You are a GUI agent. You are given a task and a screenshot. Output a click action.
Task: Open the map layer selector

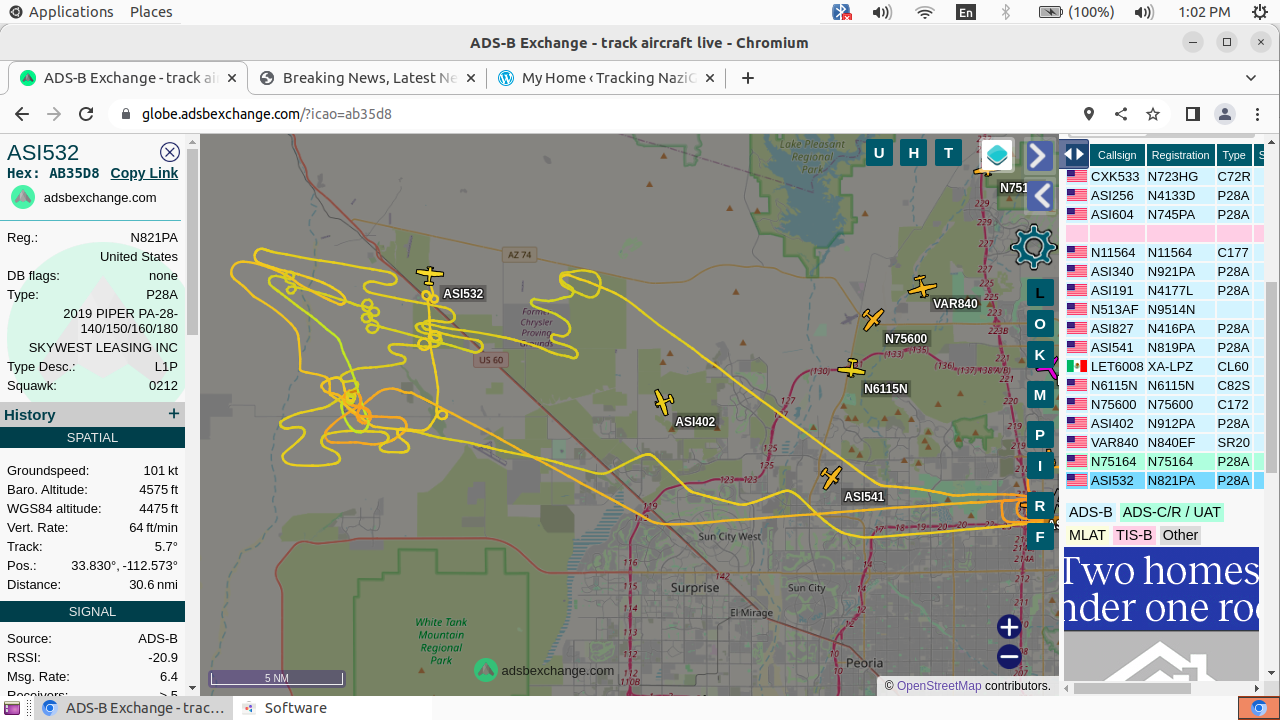pos(997,155)
